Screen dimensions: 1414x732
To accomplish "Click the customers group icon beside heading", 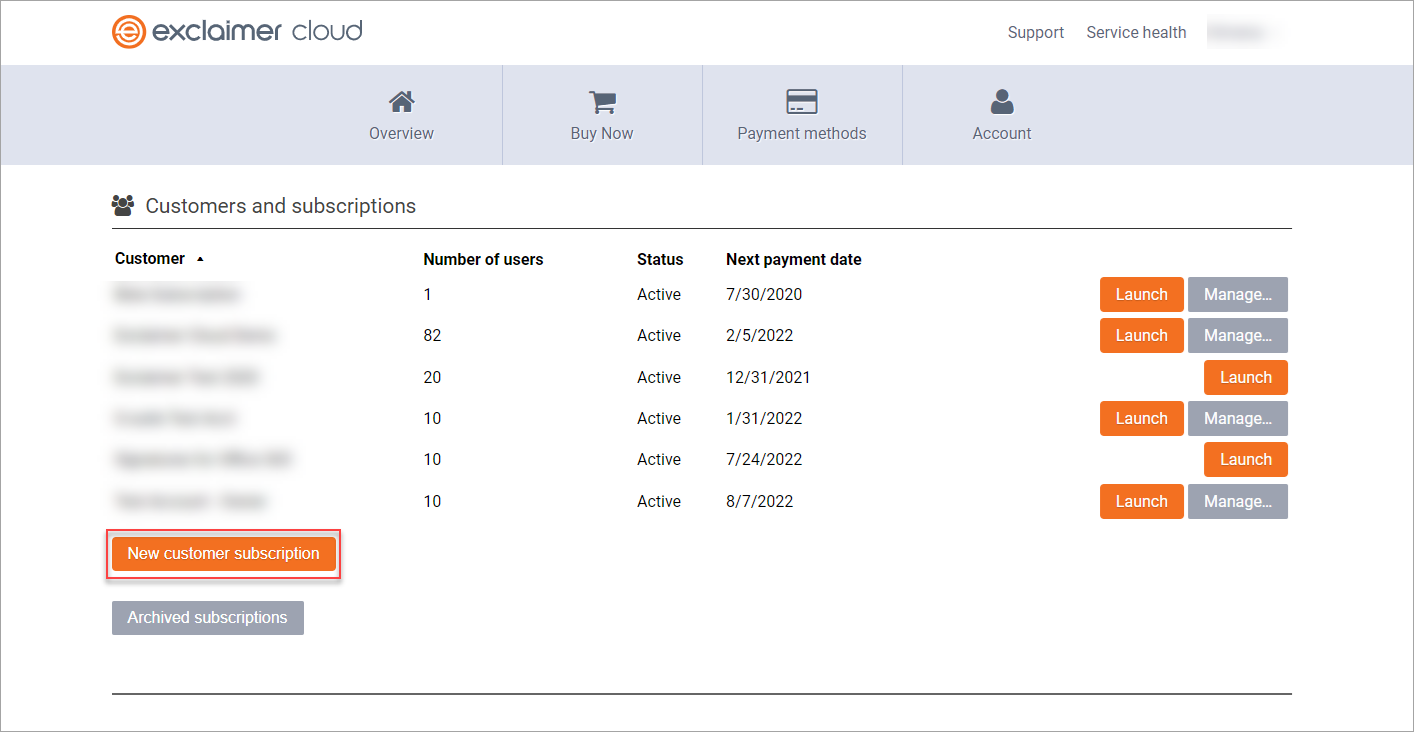I will click(123, 206).
